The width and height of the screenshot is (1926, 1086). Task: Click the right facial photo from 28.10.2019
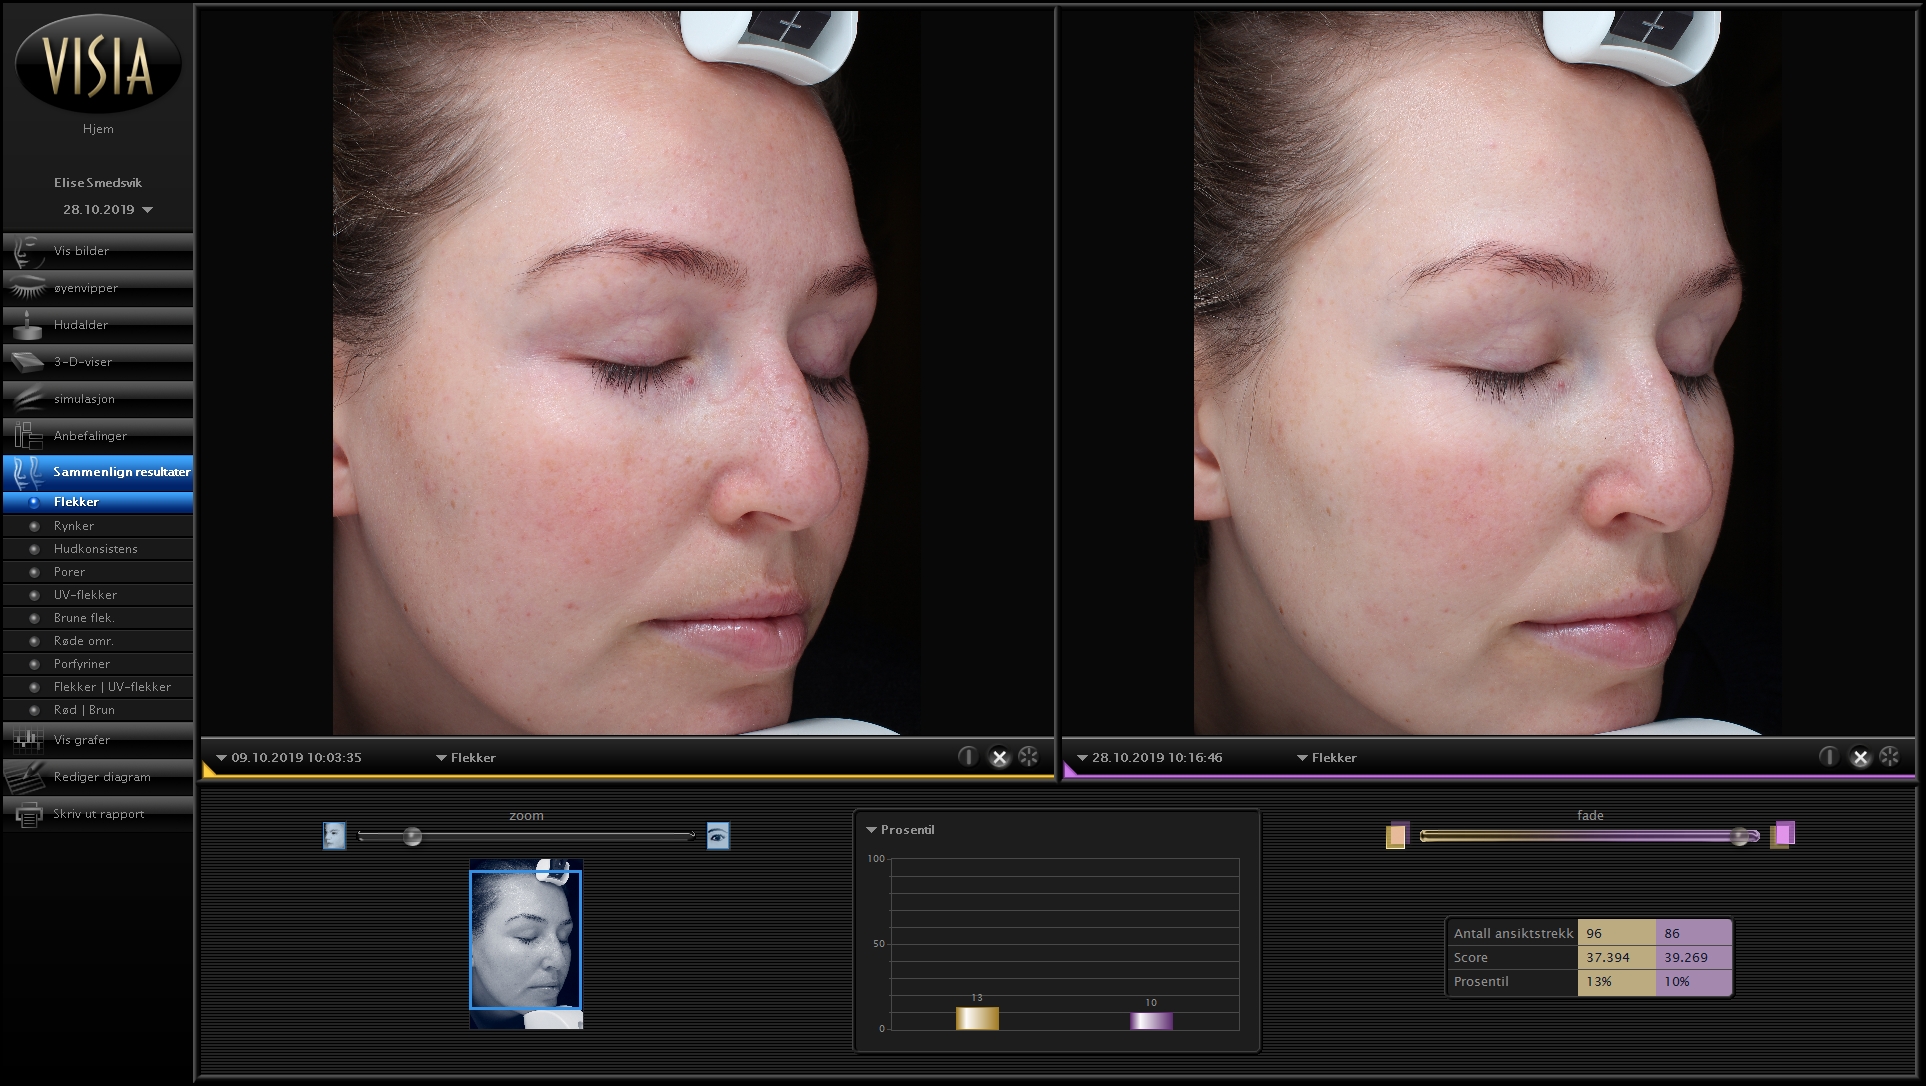1488,373
